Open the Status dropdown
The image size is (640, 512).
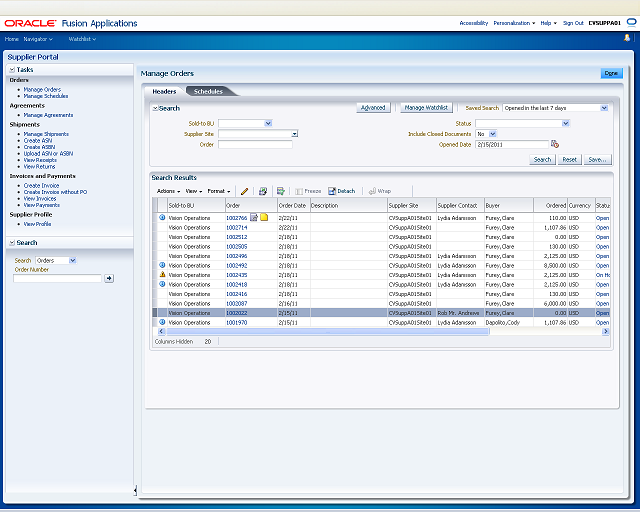[565, 123]
